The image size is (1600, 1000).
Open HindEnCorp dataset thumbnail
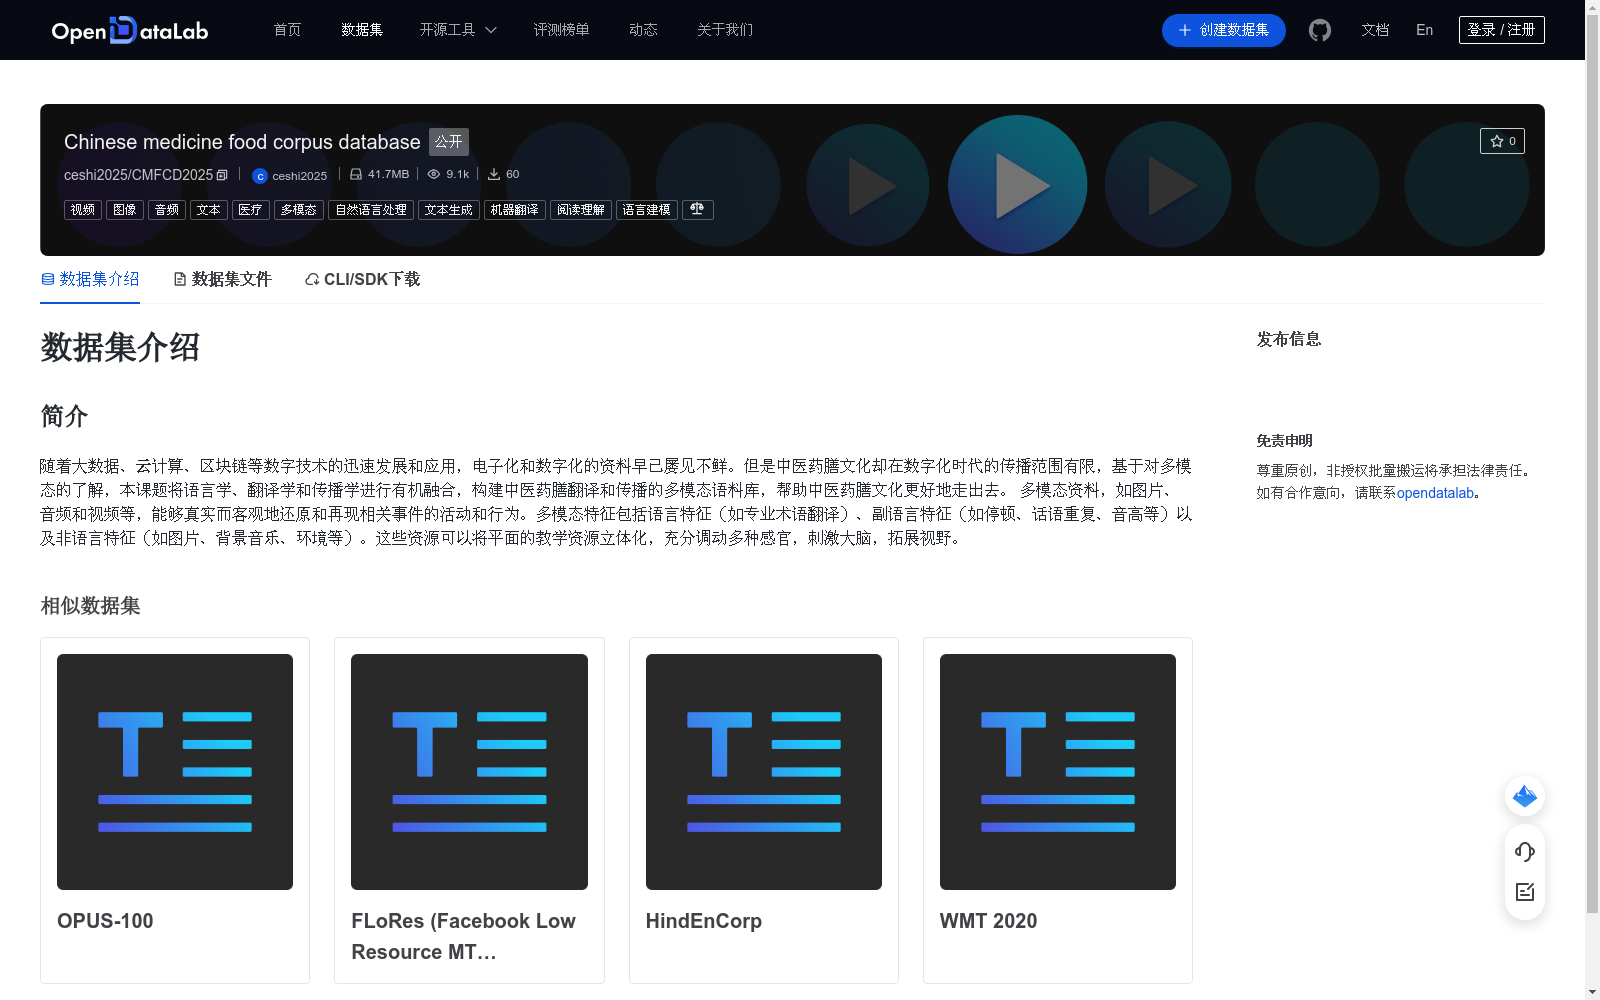[764, 772]
